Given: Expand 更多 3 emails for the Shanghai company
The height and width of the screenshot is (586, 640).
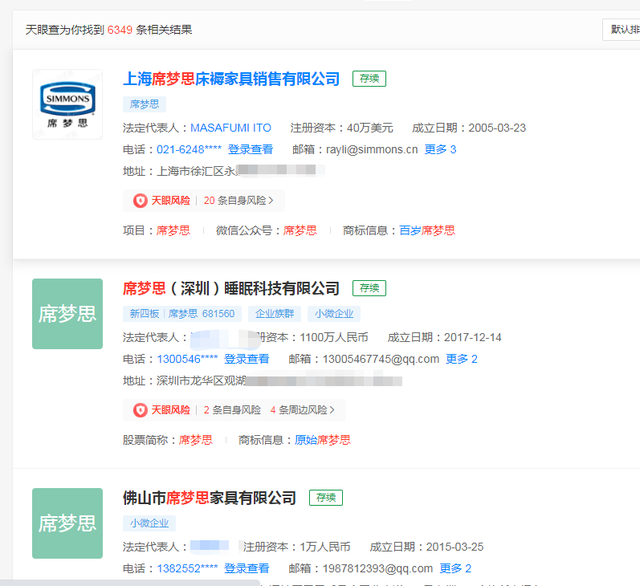Looking at the screenshot, I should tap(440, 150).
